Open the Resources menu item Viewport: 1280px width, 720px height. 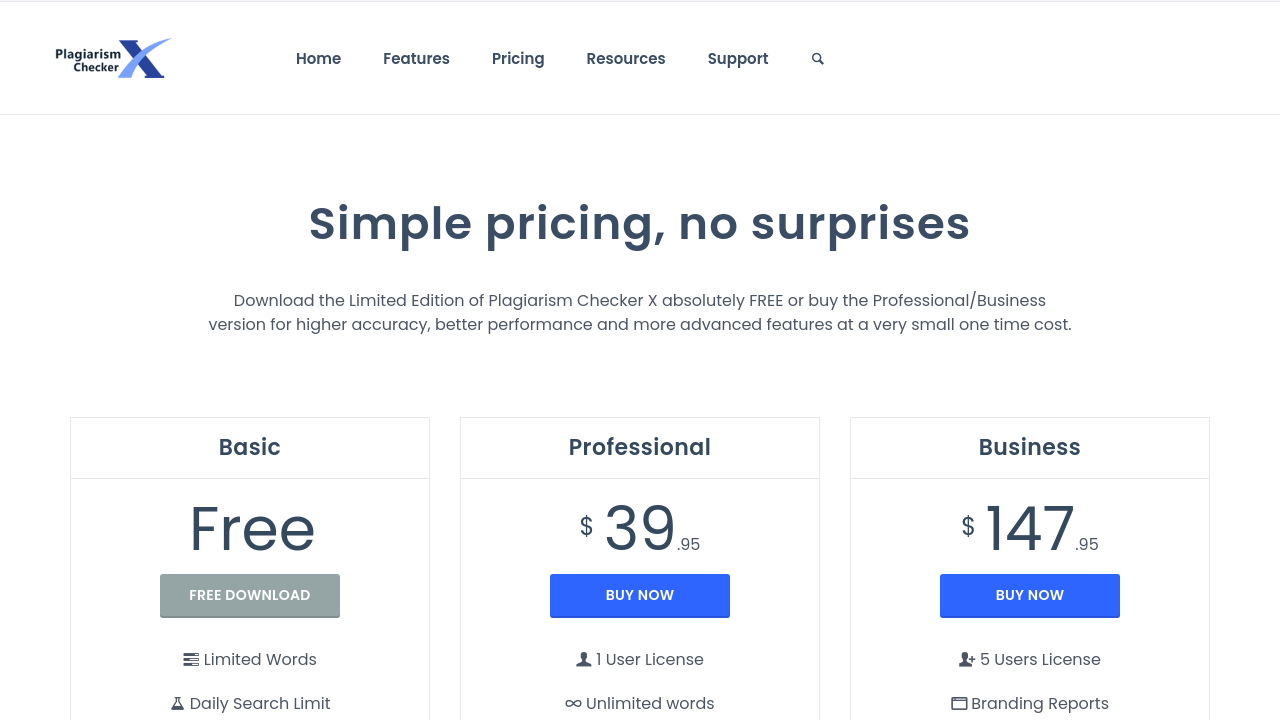pyautogui.click(x=626, y=59)
